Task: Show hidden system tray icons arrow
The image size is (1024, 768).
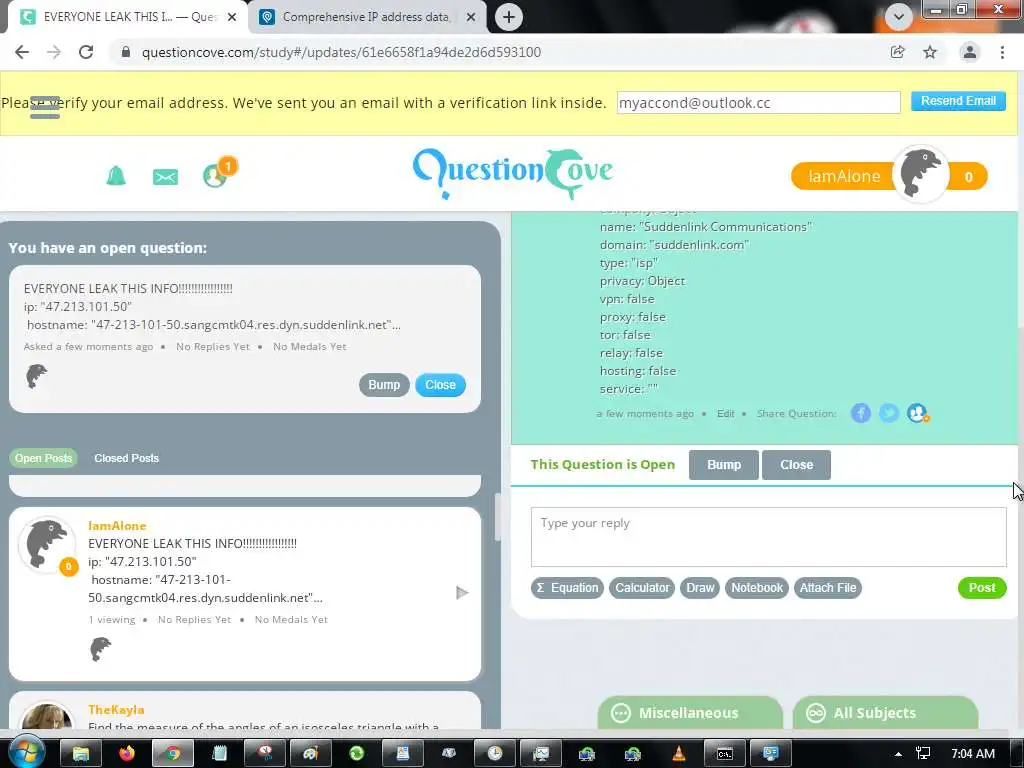Action: point(898,754)
